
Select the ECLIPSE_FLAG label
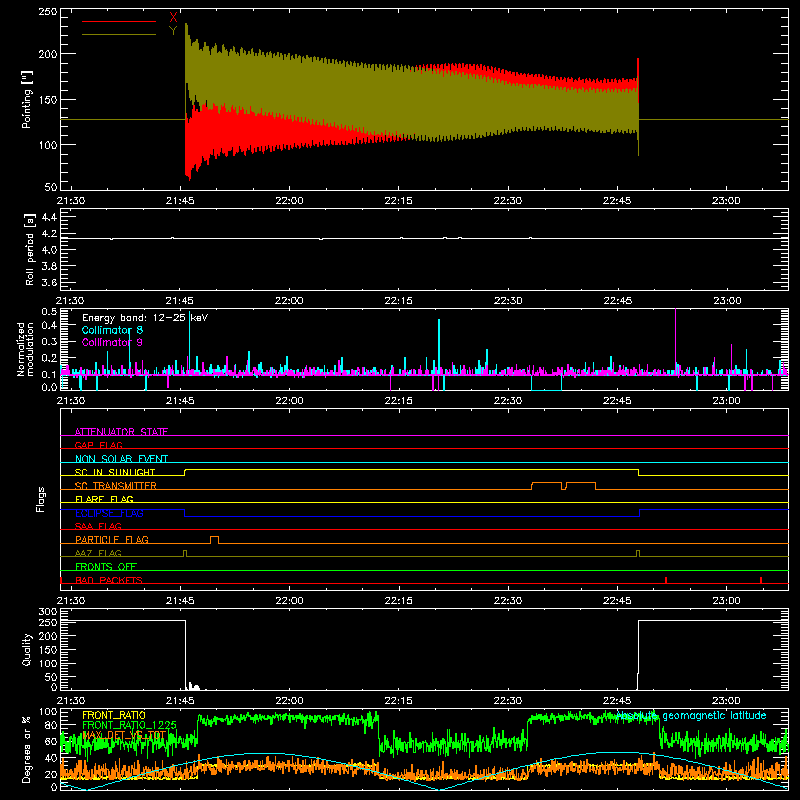point(109,513)
